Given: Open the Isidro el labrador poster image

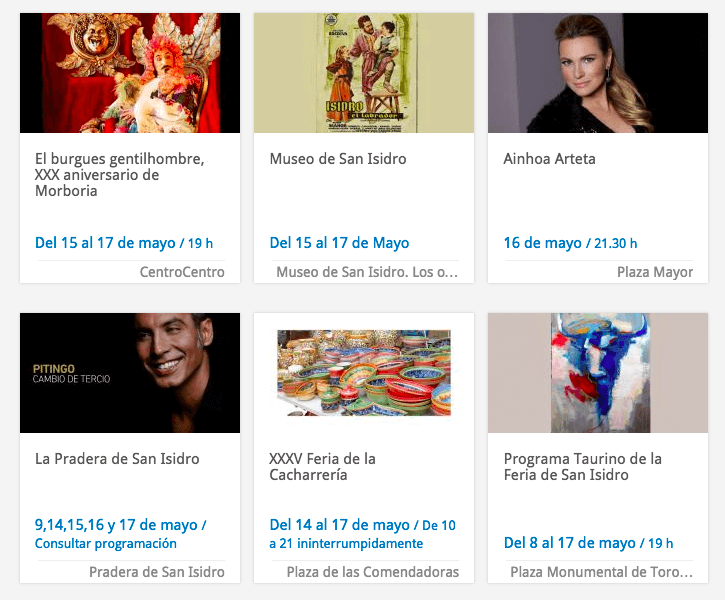Looking at the screenshot, I should point(364,73).
